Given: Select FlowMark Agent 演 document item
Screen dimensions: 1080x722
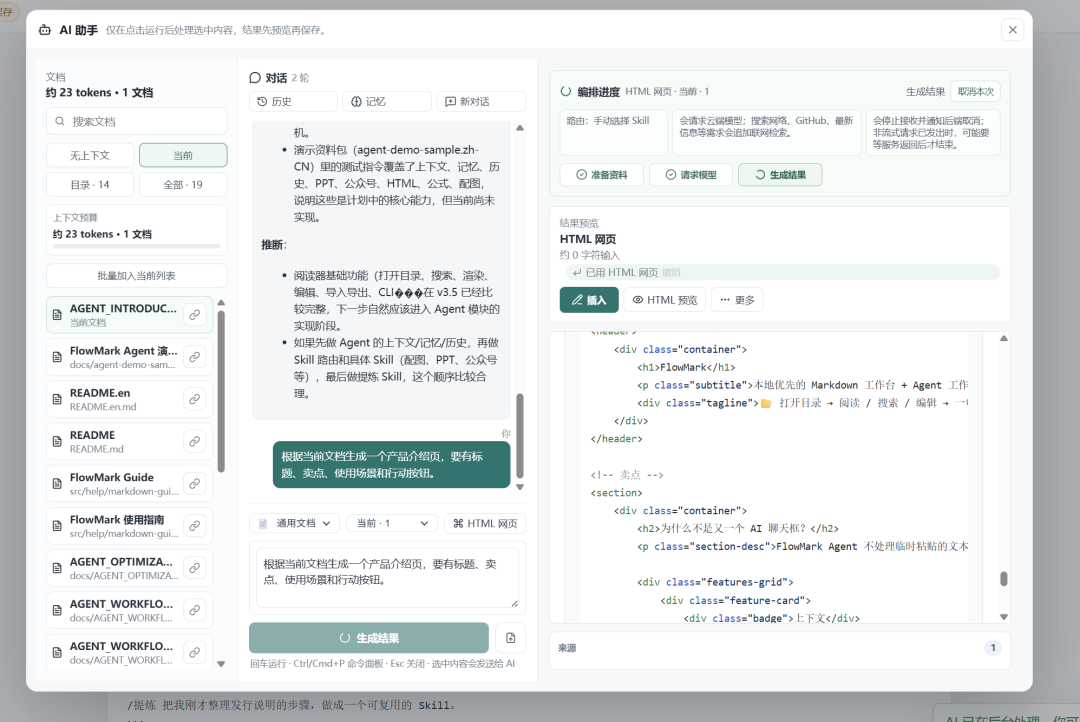Looking at the screenshot, I should pyautogui.click(x=129, y=357).
